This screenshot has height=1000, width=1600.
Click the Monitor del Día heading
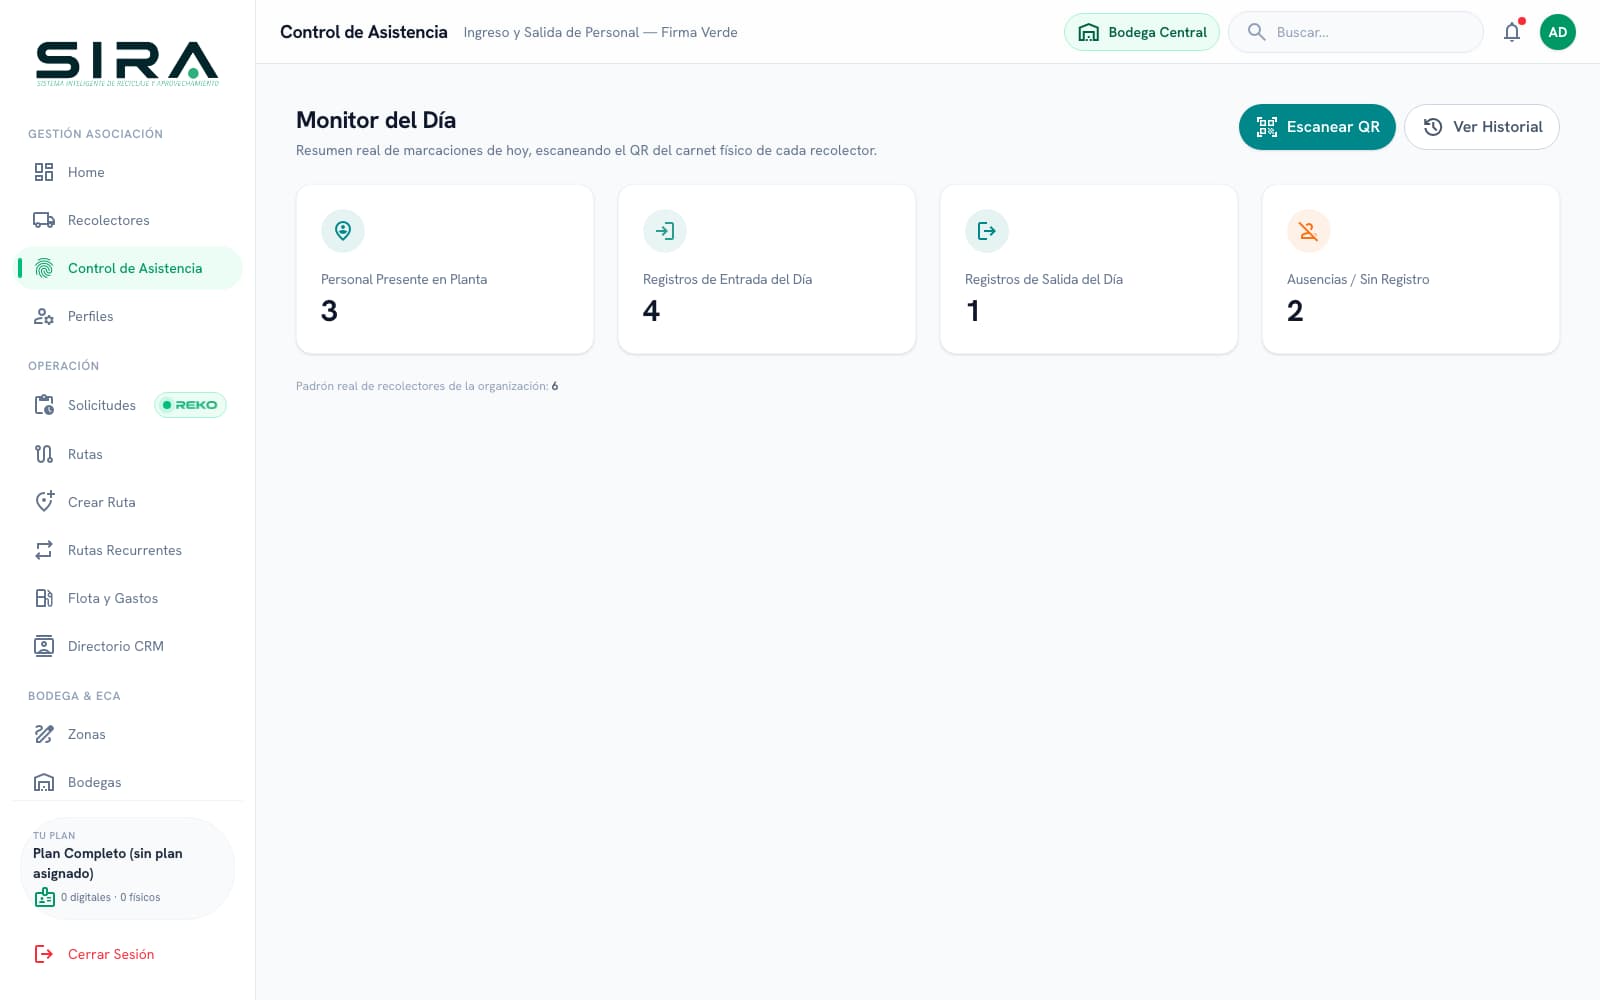click(x=376, y=120)
